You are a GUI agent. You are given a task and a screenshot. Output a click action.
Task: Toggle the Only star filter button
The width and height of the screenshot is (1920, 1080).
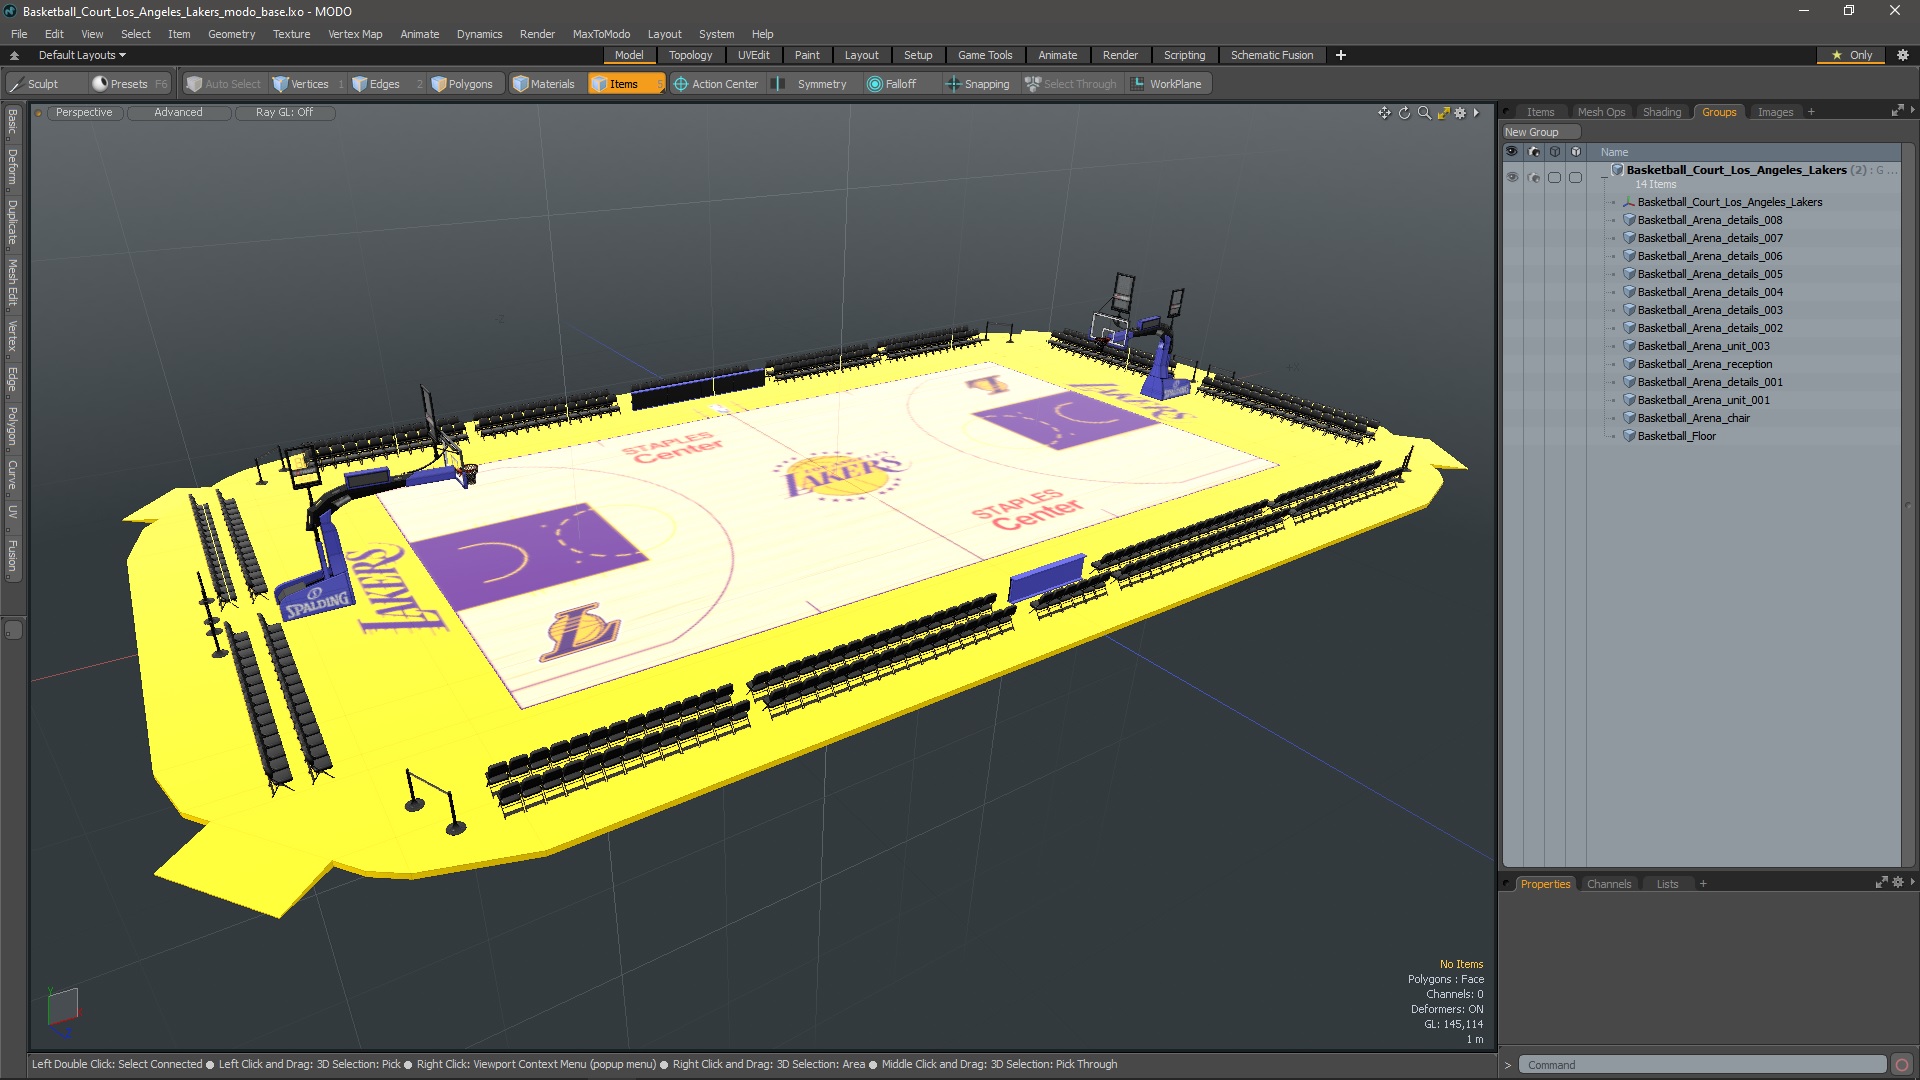click(1852, 55)
